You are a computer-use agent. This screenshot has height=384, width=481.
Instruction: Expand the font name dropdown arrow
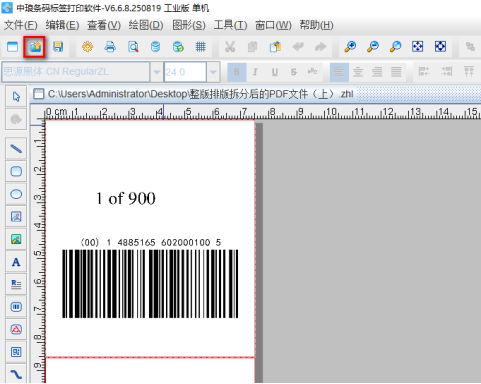tap(156, 72)
